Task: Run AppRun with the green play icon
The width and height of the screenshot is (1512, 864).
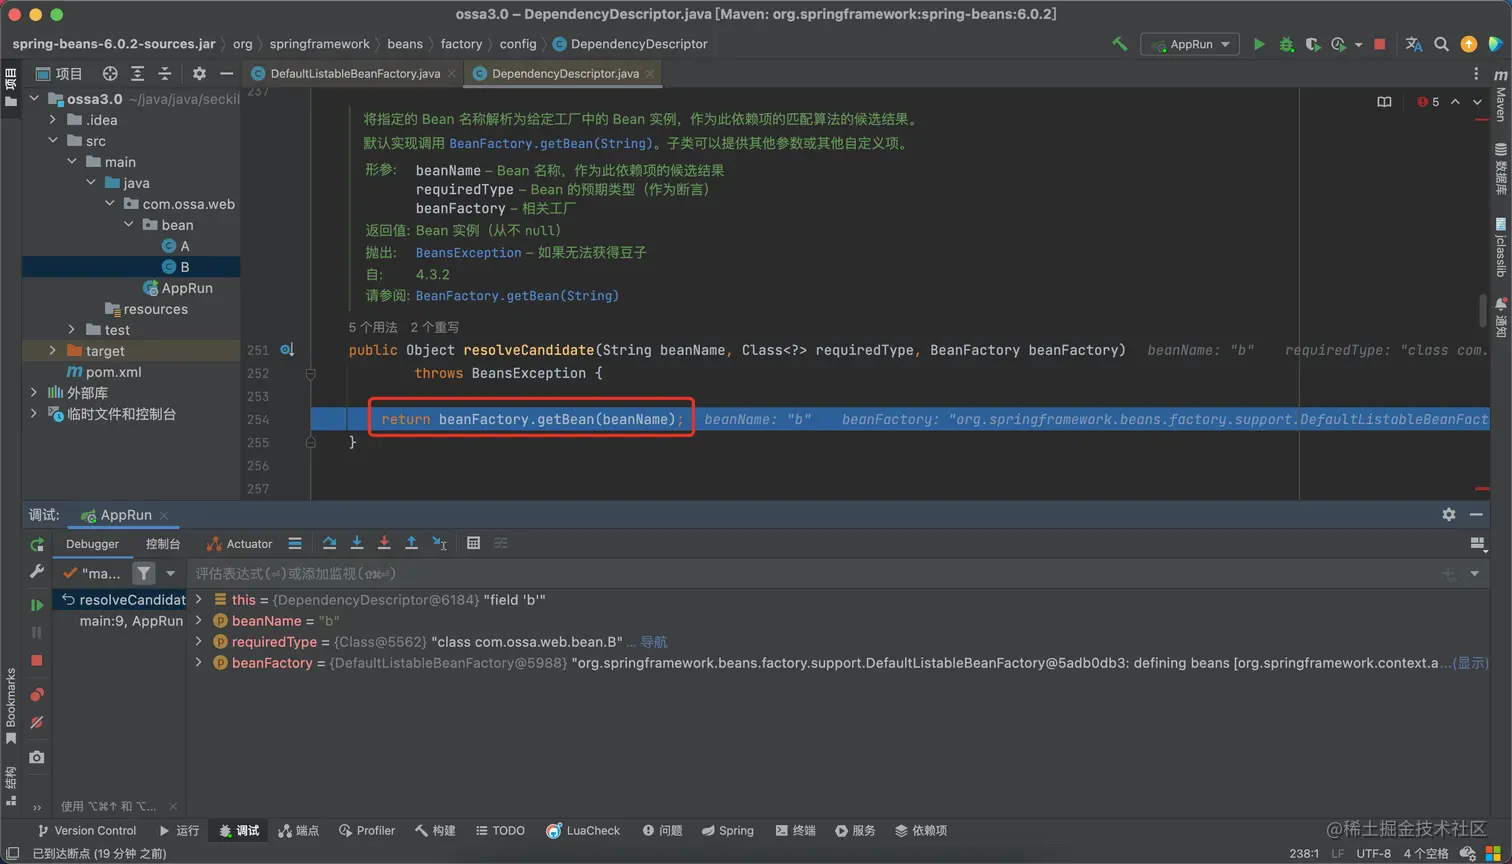Action: (1259, 44)
